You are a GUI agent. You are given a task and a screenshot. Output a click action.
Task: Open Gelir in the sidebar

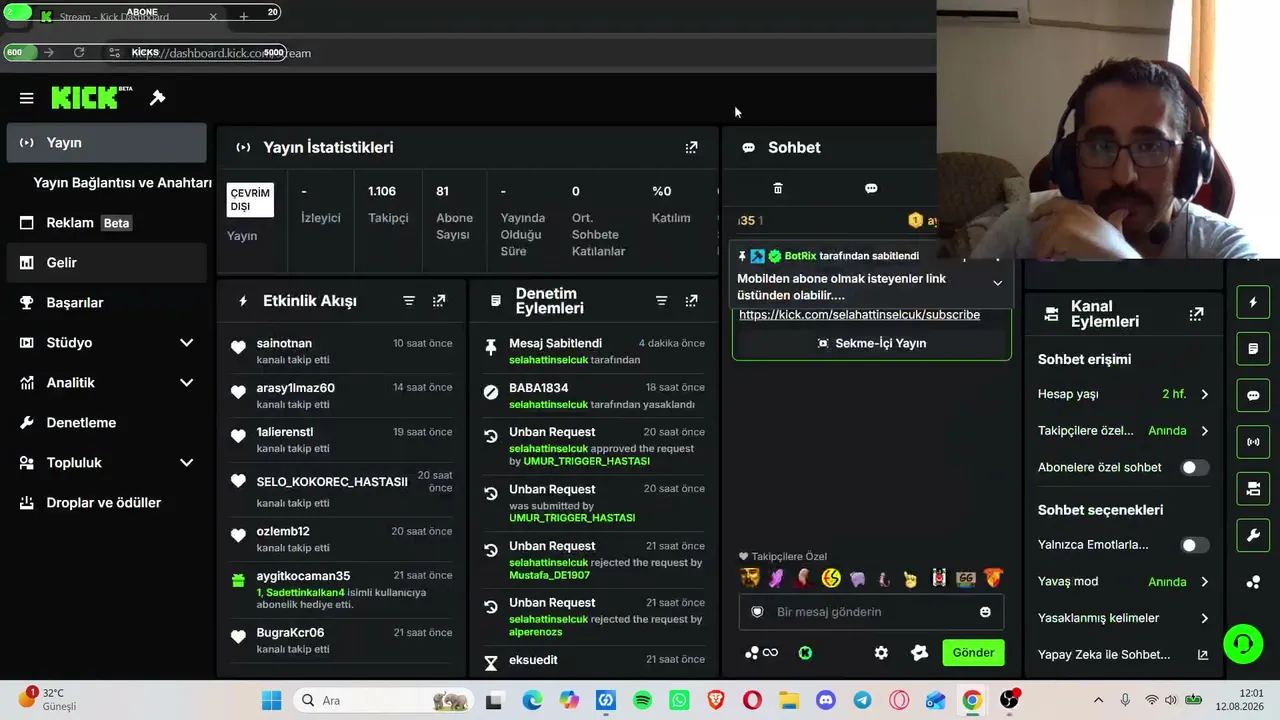(x=106, y=263)
